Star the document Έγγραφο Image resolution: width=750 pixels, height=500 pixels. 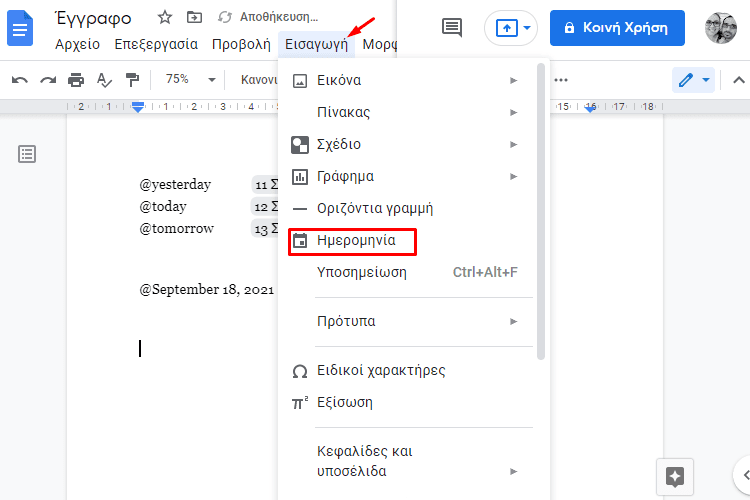coord(165,18)
